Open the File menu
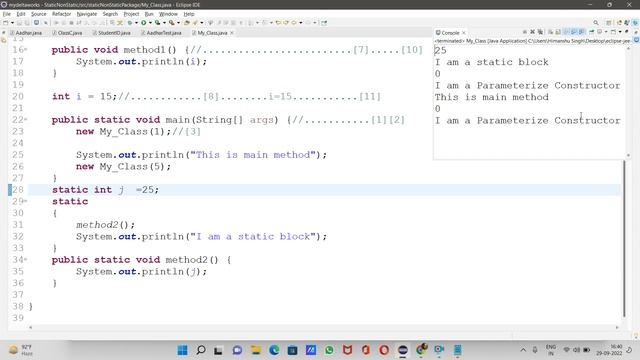 [7, 14]
